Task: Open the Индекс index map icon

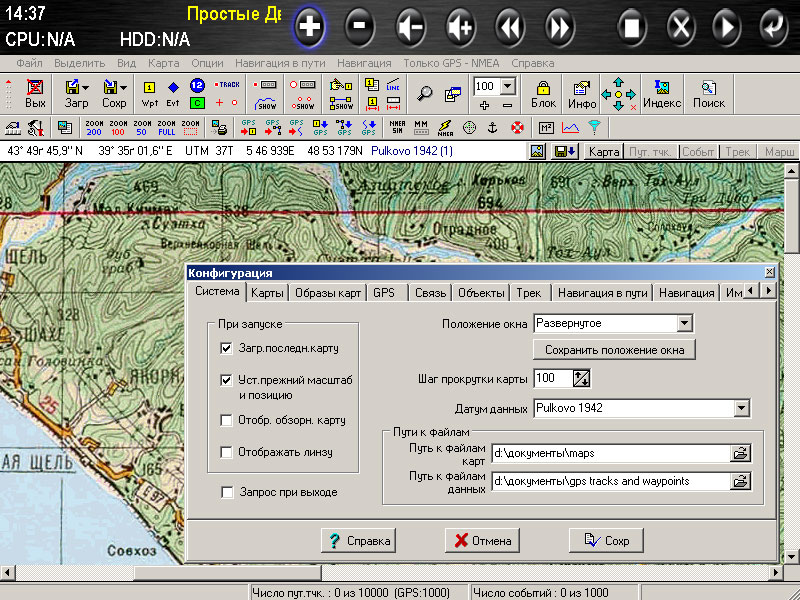Action: tap(661, 94)
